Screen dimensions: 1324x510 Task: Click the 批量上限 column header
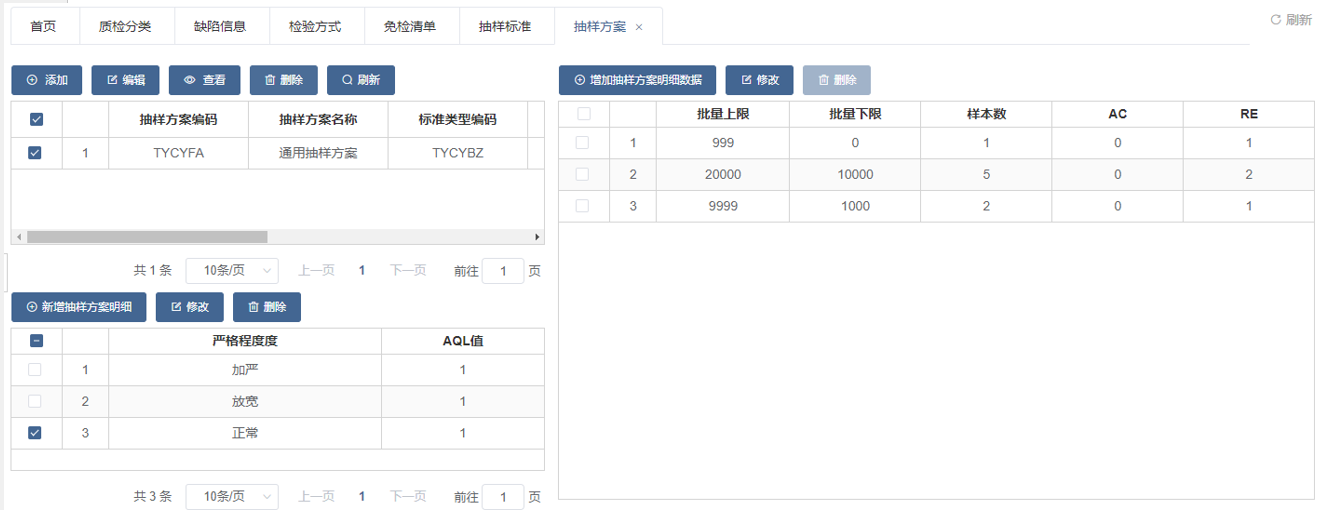pyautogui.click(x=723, y=114)
